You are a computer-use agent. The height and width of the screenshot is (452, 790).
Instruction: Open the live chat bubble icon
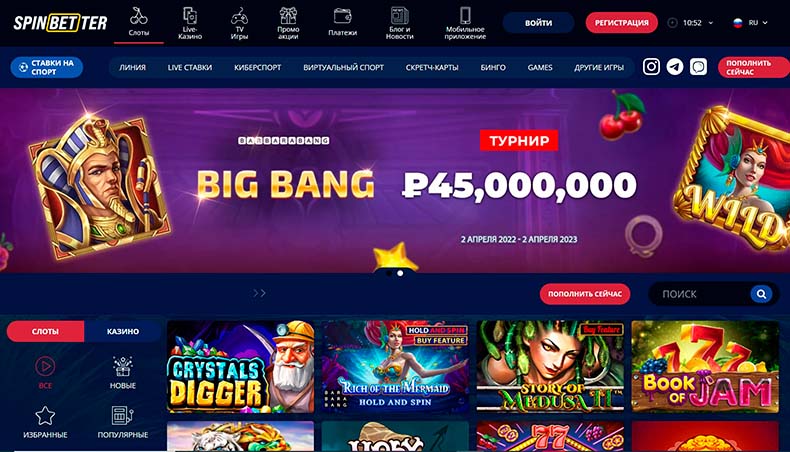[698, 67]
